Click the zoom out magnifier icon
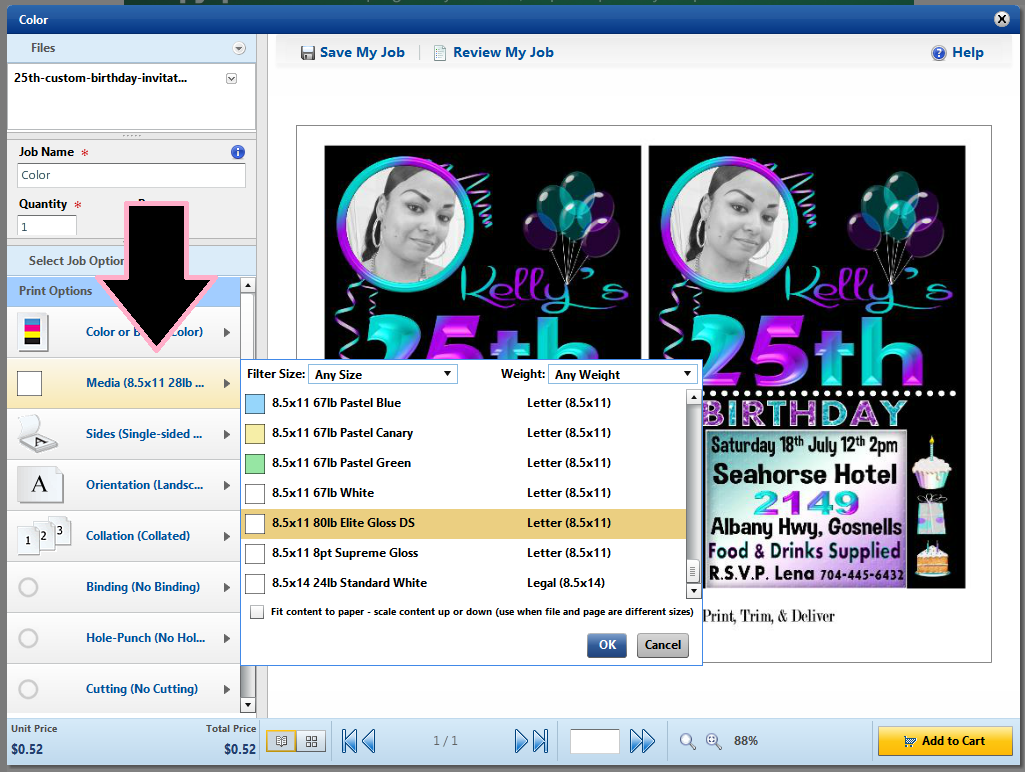1025x772 pixels. (x=688, y=741)
